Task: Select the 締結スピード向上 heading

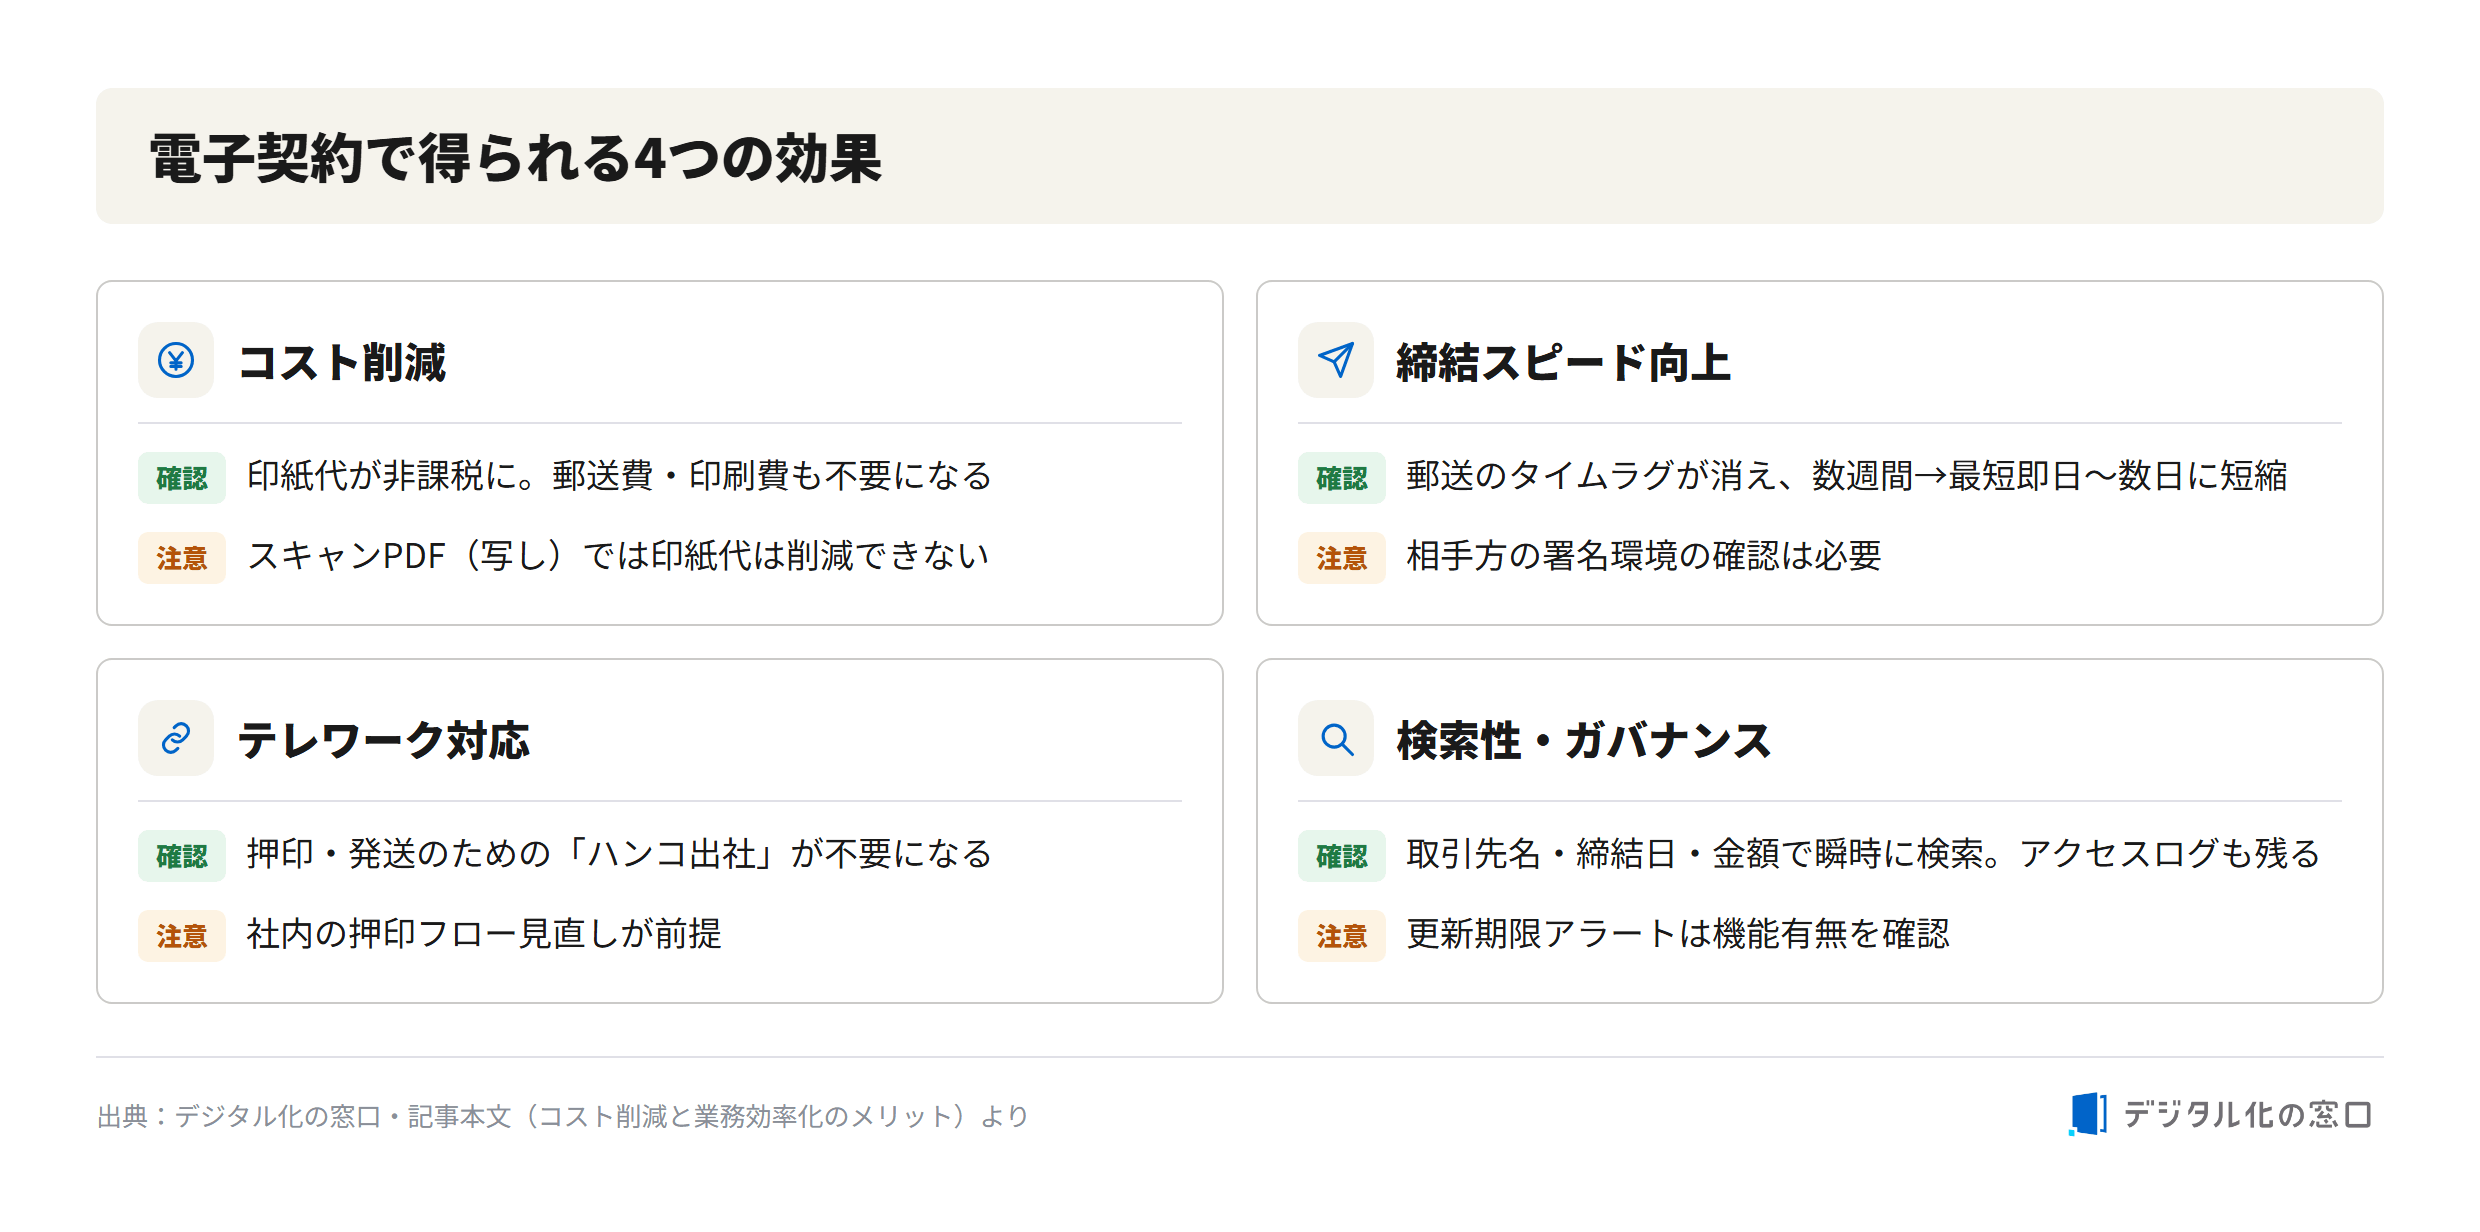Action: pyautogui.click(x=1563, y=362)
